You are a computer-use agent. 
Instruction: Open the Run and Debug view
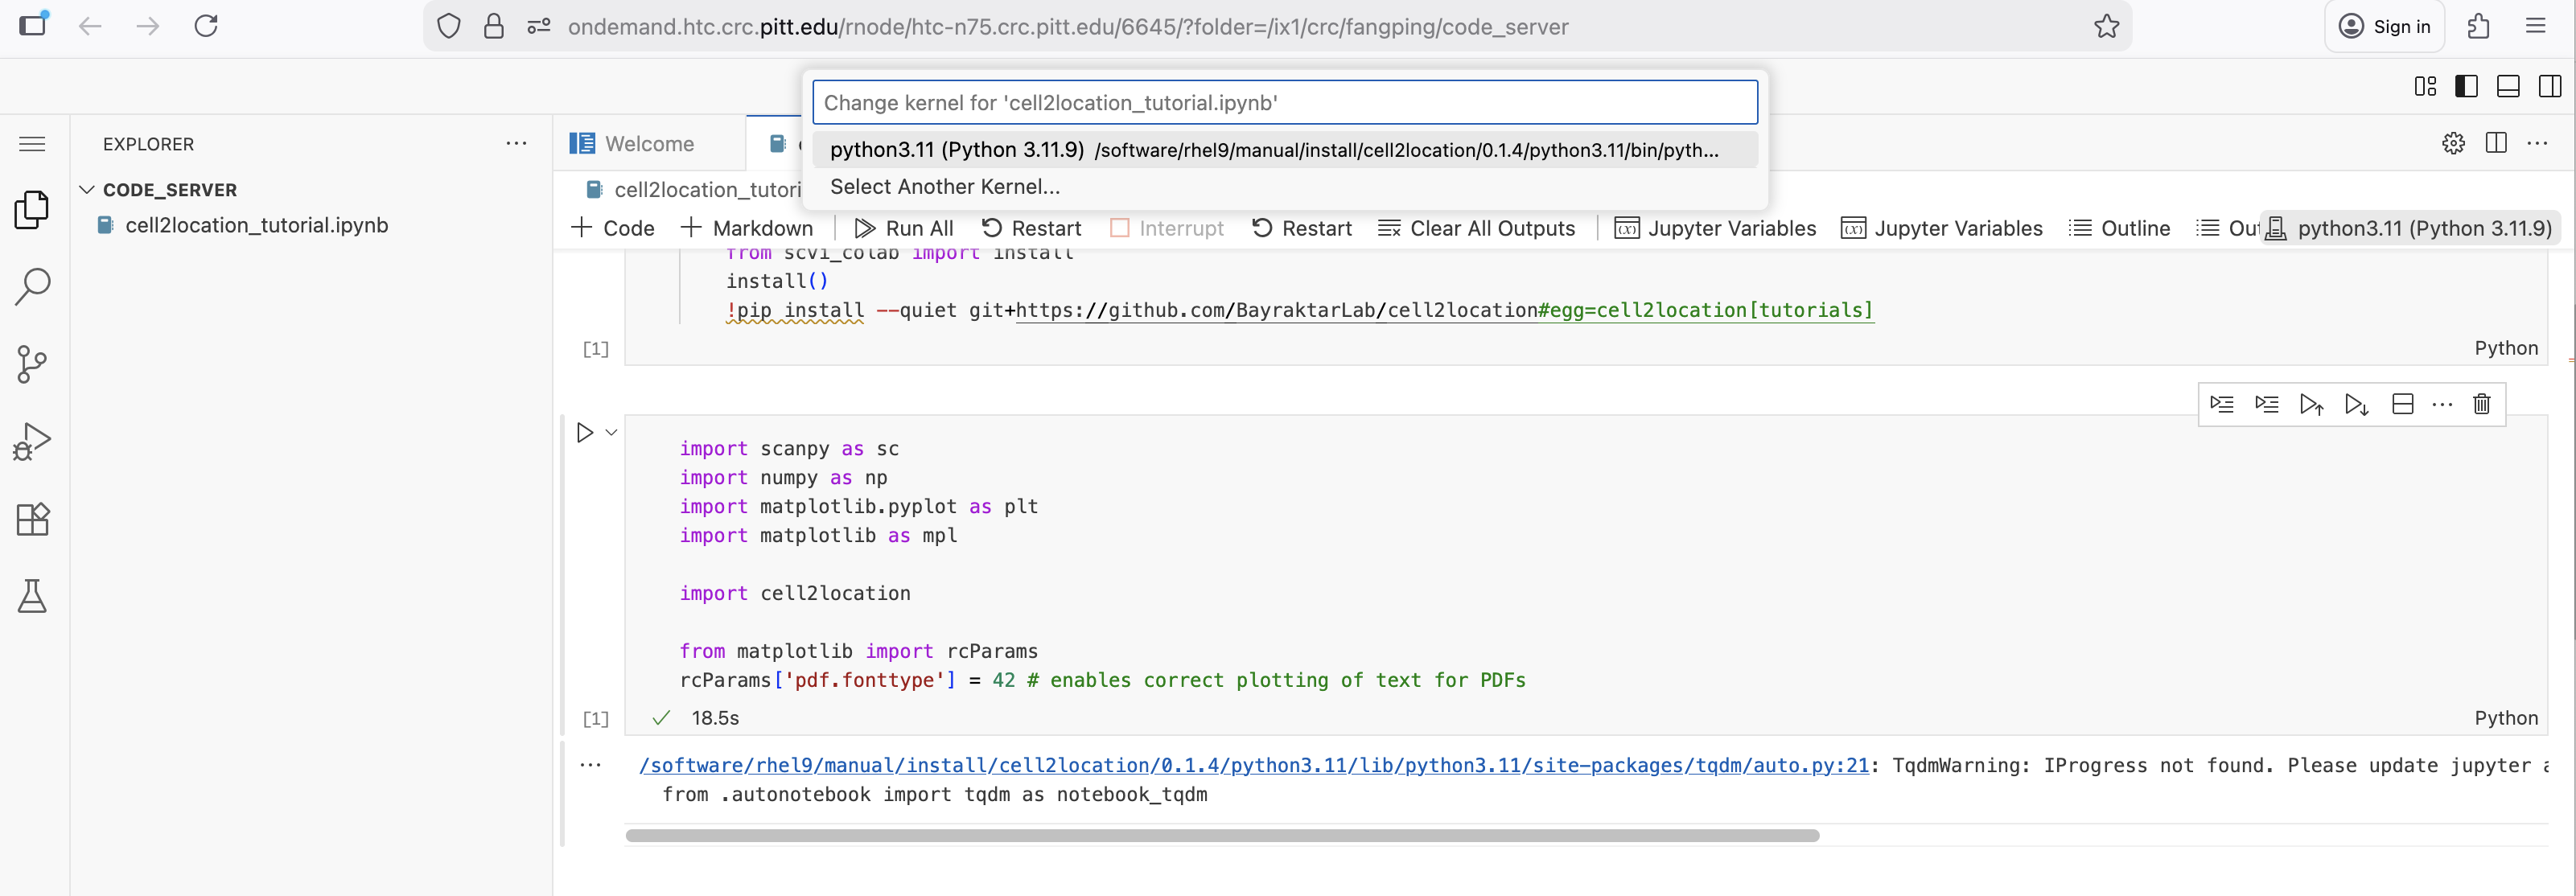(32, 441)
